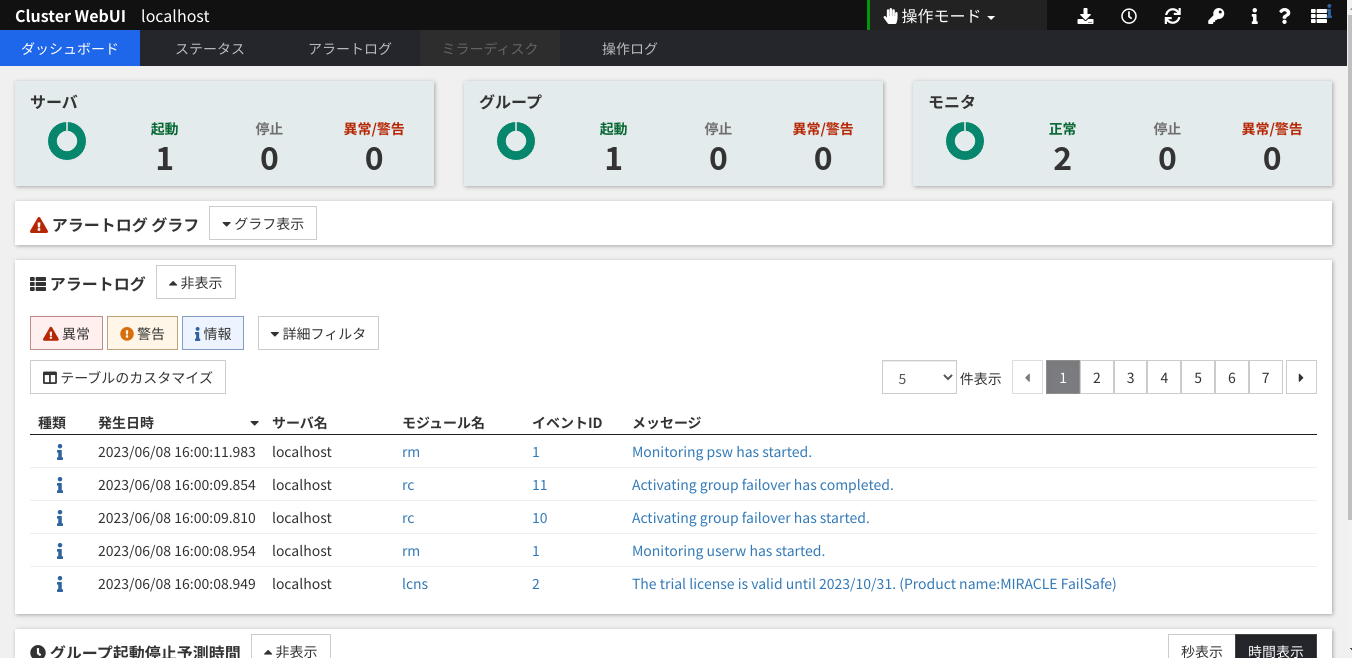The image size is (1352, 658).
Task: Click the clock icon in the top bar
Action: (1129, 16)
